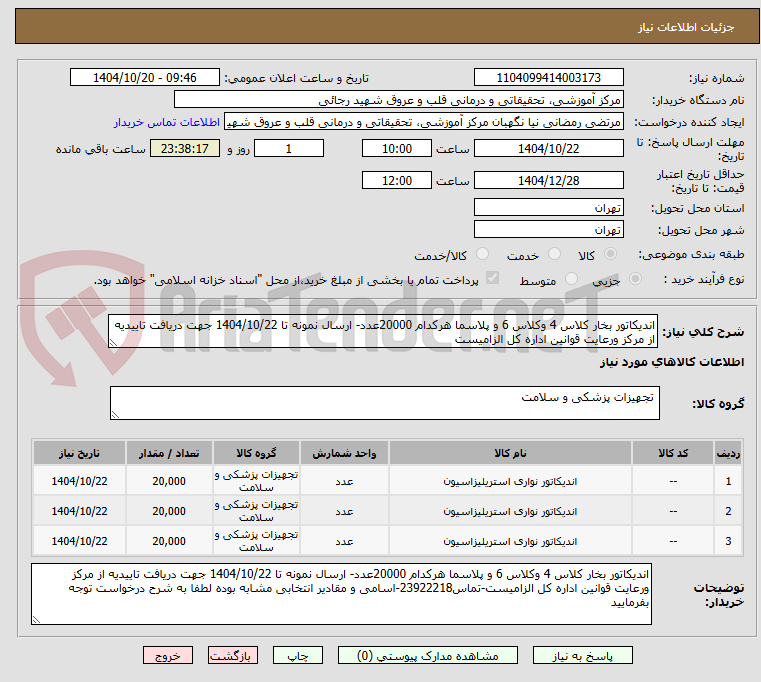
Task: Open مشاهده مدارک پیوستی (0) button
Action: tap(428, 655)
